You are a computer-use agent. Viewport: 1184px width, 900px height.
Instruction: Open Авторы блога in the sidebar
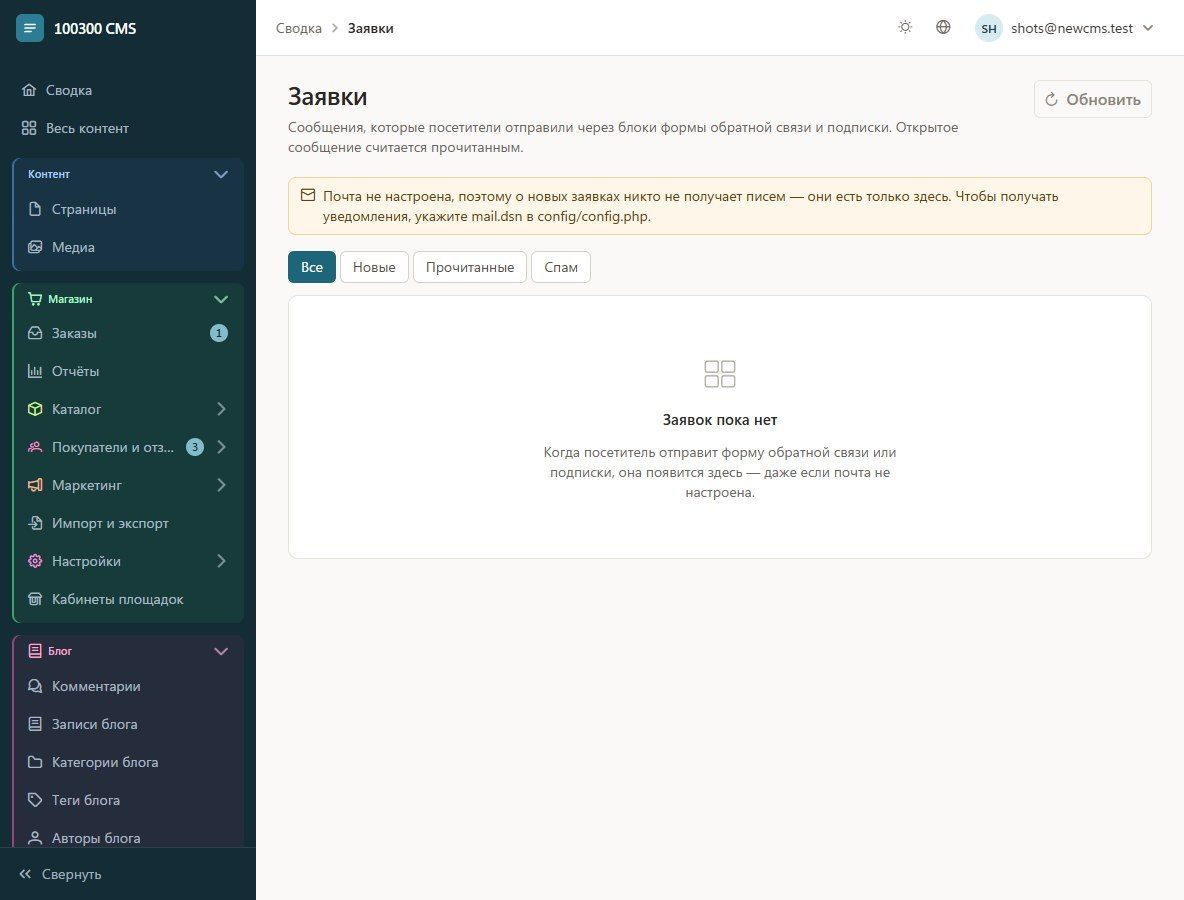point(128,838)
